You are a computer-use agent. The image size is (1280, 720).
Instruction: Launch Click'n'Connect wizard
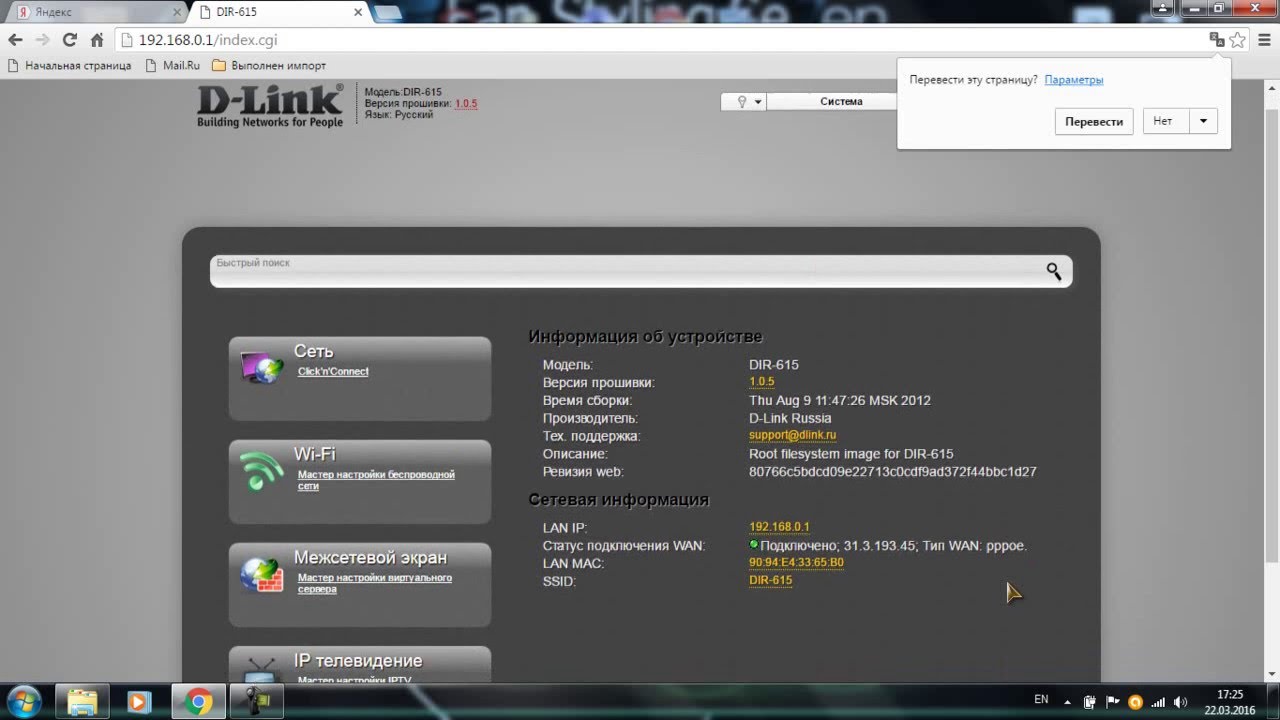333,371
